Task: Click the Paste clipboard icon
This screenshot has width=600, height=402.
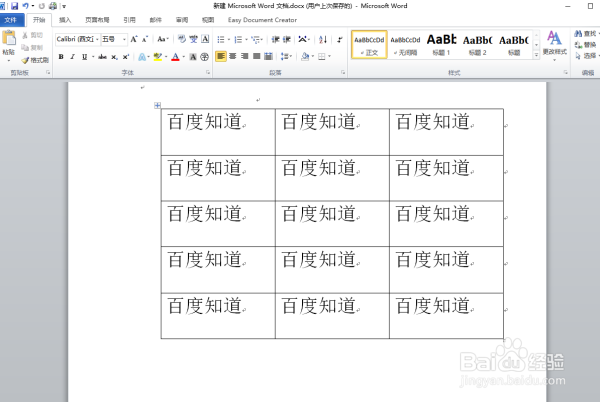Action: (8, 39)
